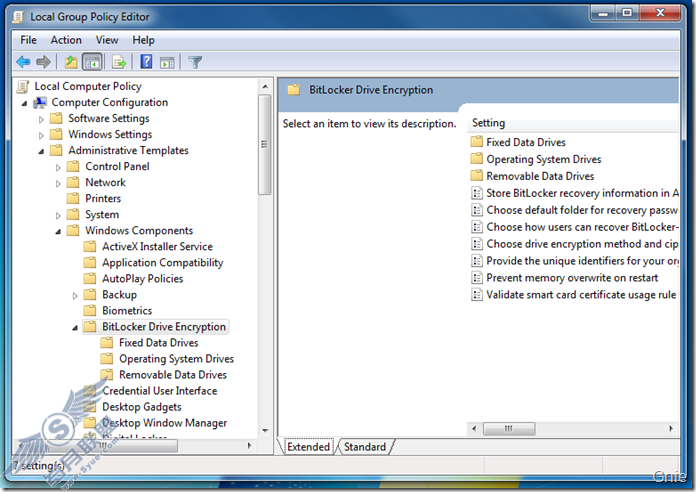This screenshot has height=492, width=696.
Task: Click the tree pane scroll down arrow
Action: point(265,430)
